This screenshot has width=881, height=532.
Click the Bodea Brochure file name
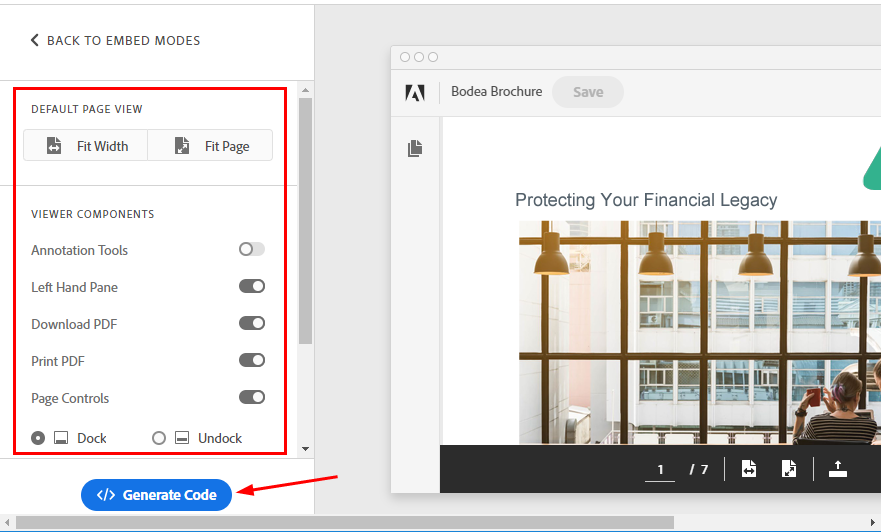click(496, 92)
